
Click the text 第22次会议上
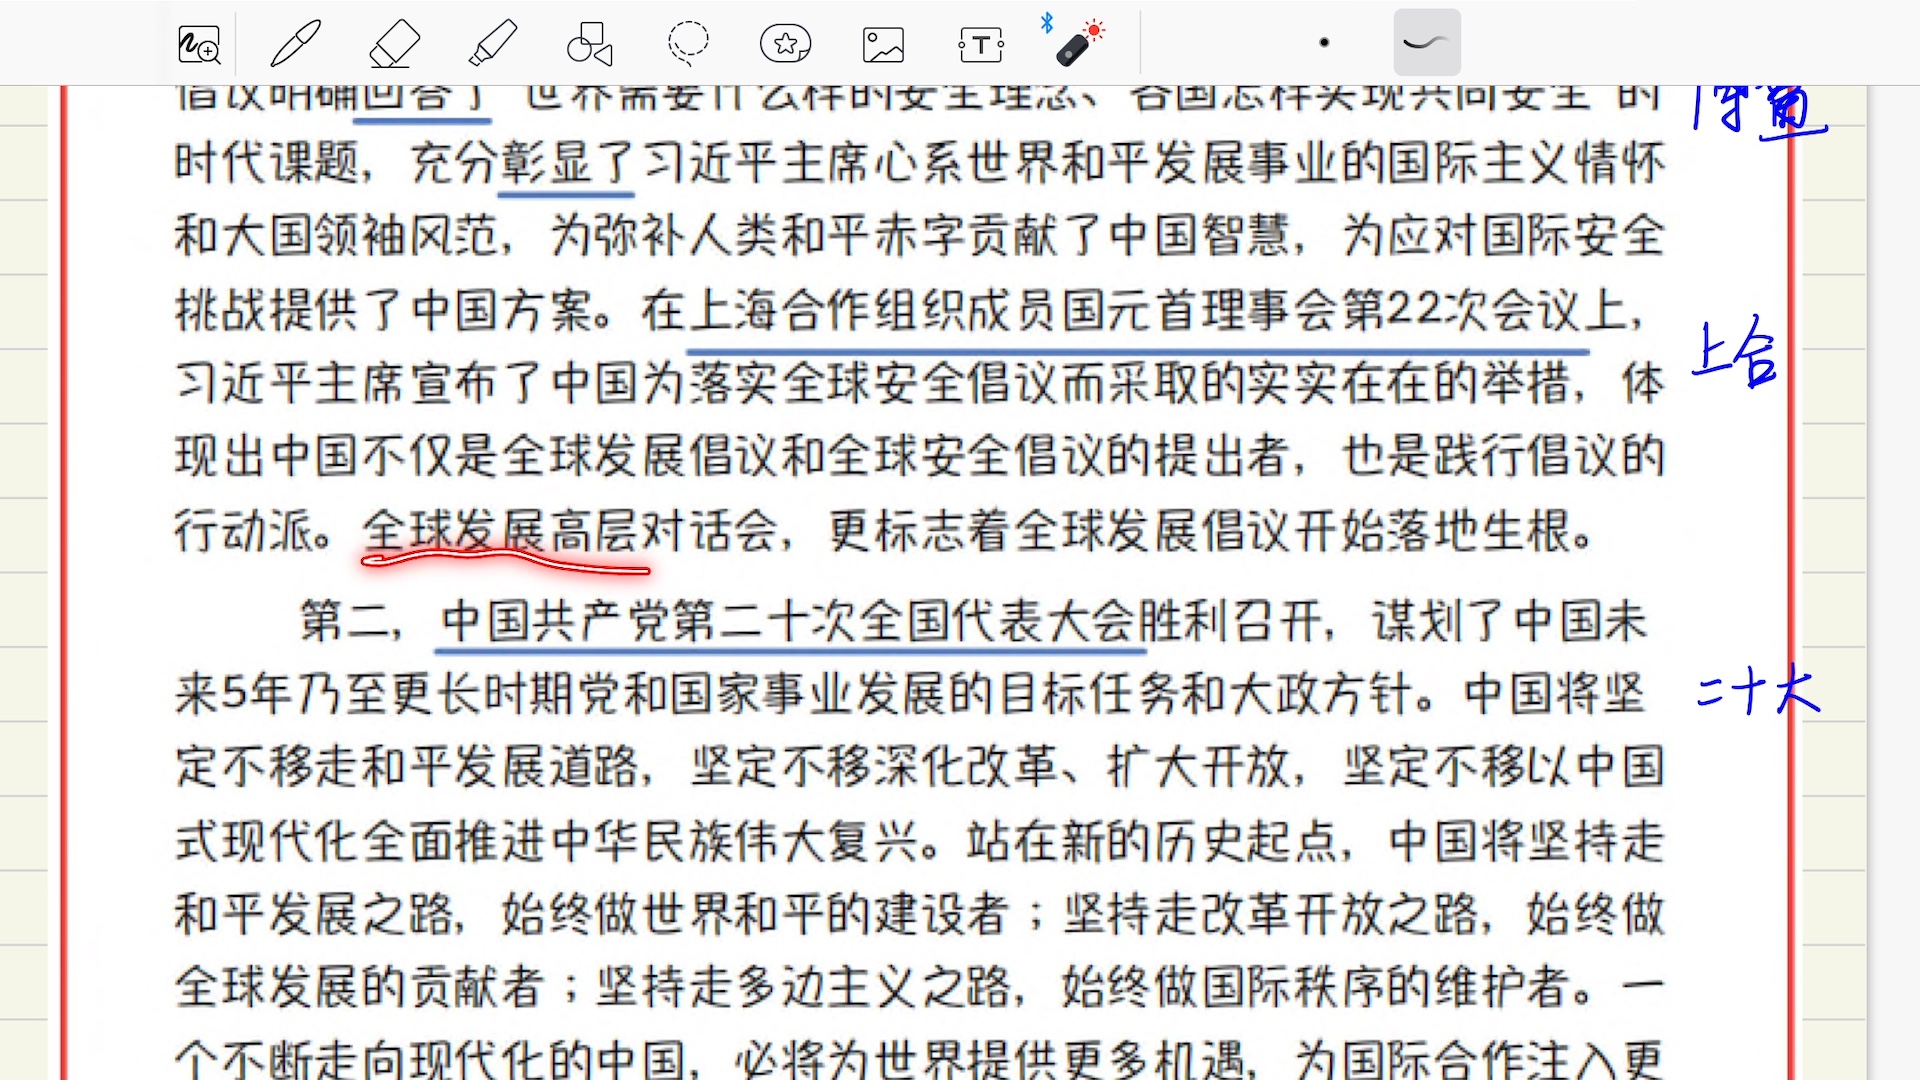[1485, 310]
